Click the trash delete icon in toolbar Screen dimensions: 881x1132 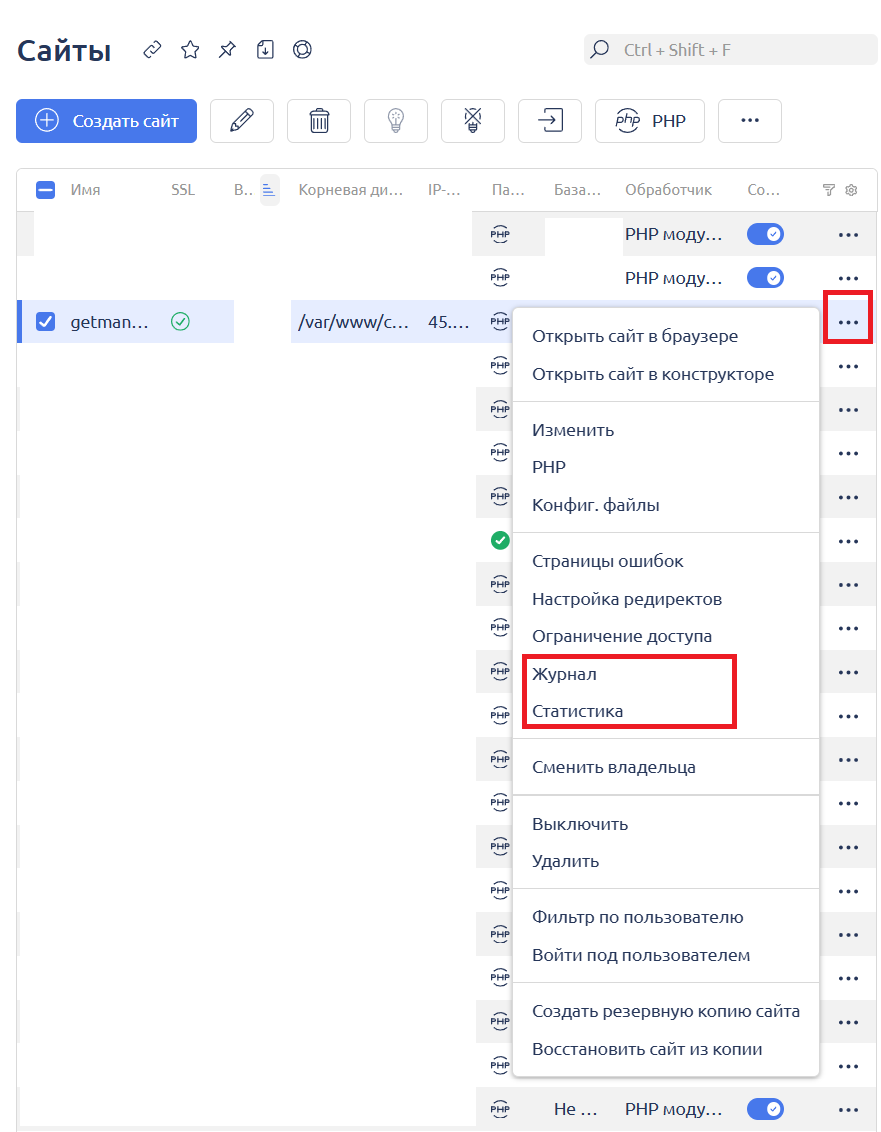point(319,121)
